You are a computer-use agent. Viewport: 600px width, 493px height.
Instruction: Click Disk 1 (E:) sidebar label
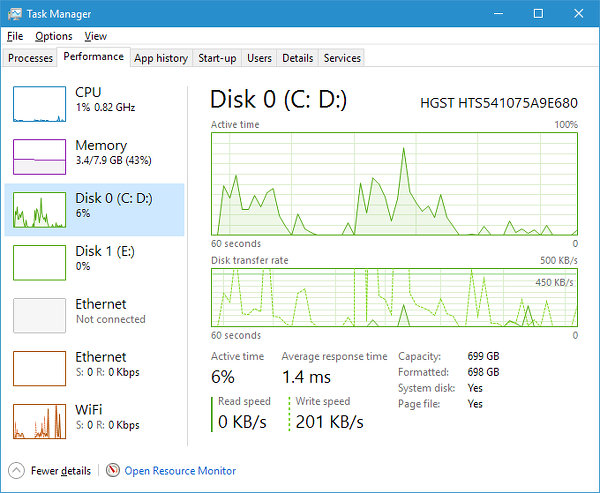point(105,251)
